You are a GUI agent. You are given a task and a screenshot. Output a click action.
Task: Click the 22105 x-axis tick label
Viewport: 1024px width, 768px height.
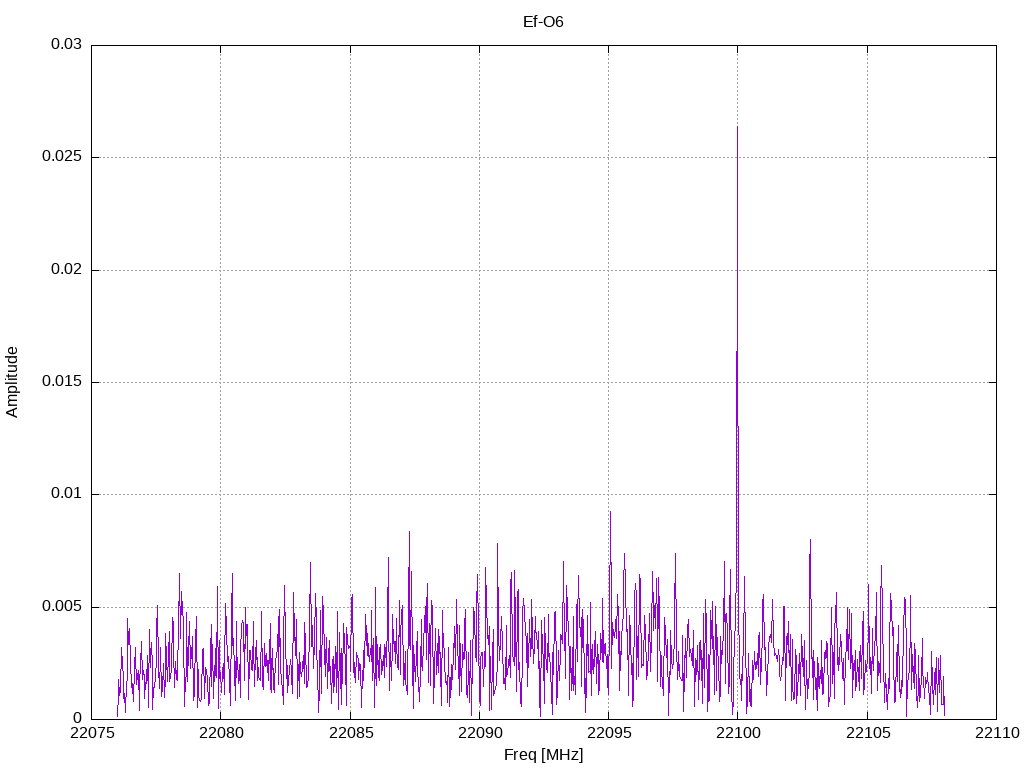coord(867,733)
